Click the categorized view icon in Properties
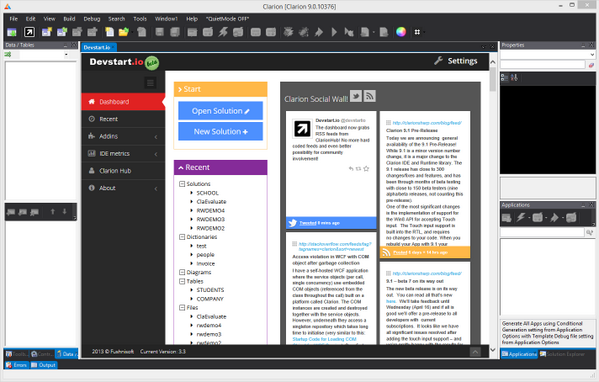This screenshot has height=382, width=599. coord(505,78)
